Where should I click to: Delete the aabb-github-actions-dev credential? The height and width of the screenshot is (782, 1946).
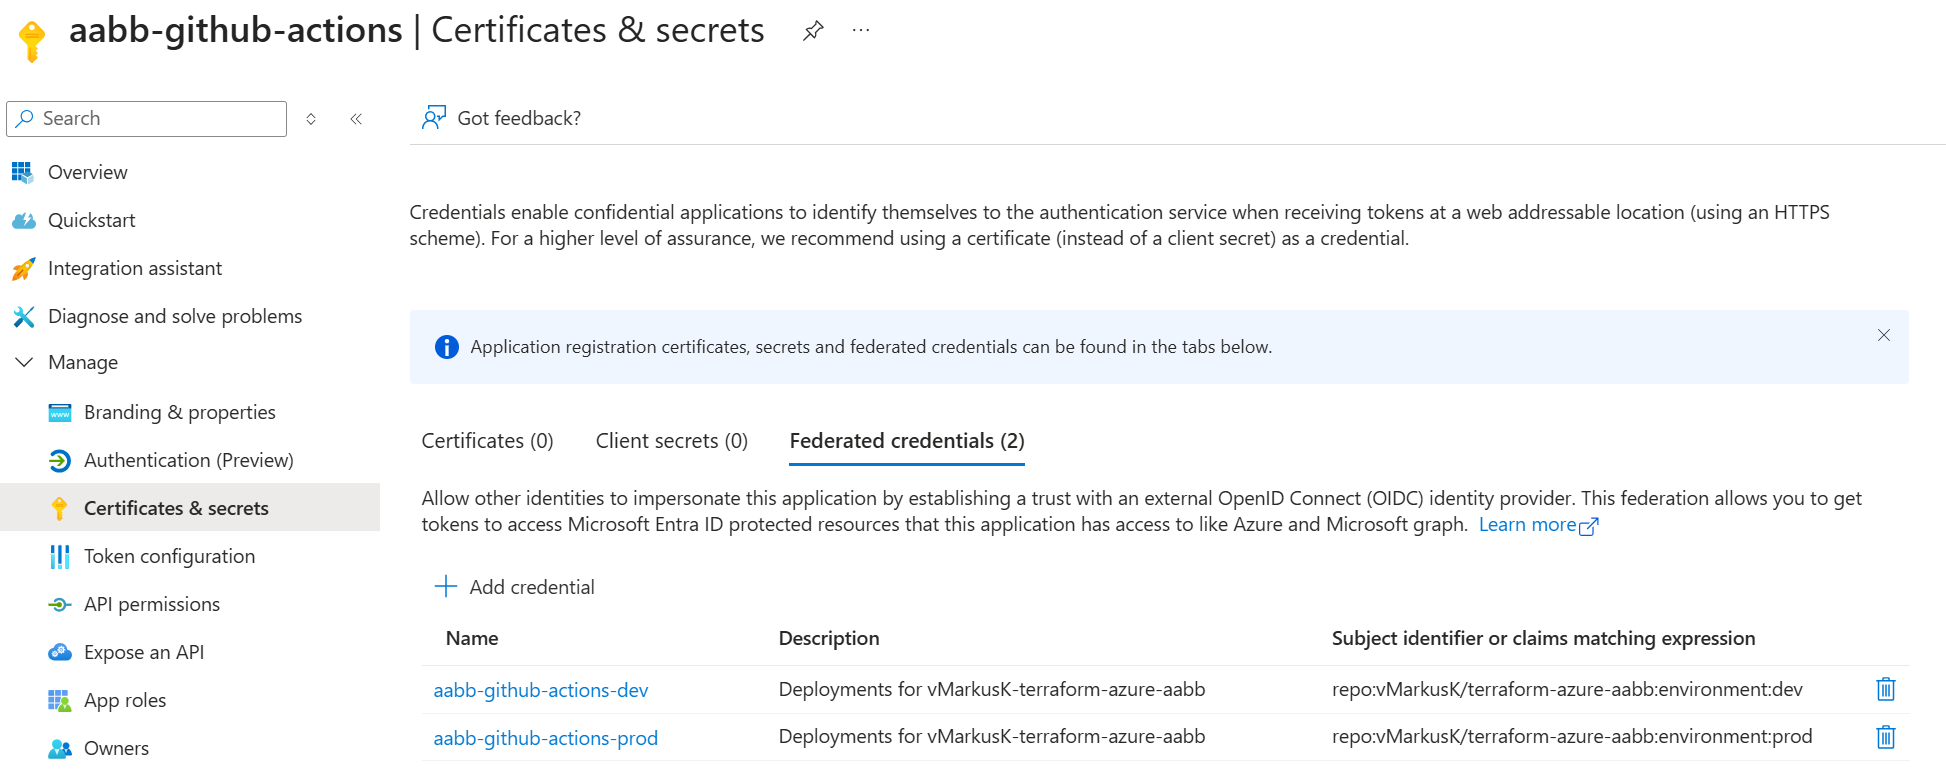[1886, 690]
